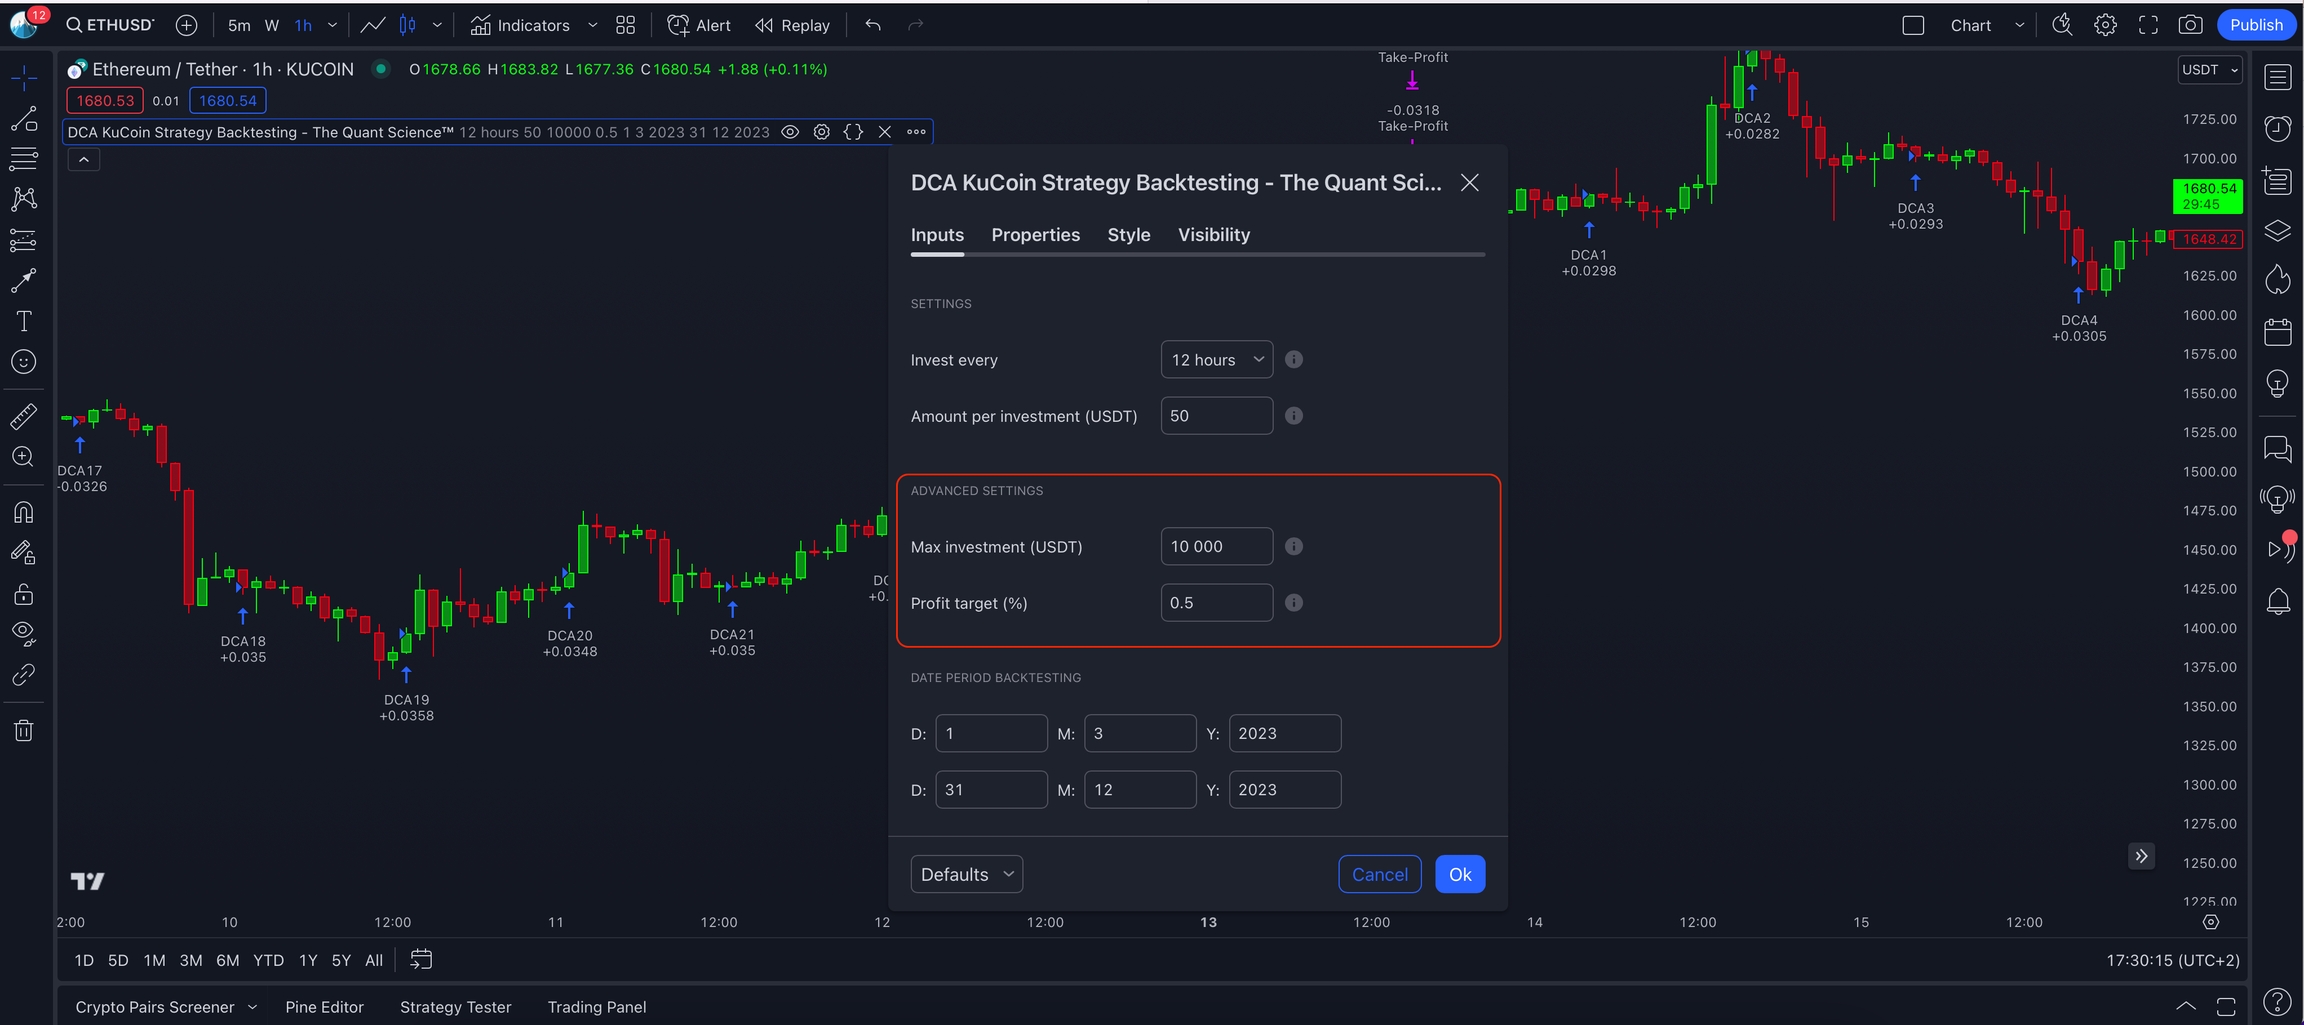Click the trash Remove objects icon
2304x1025 pixels.
23,731
